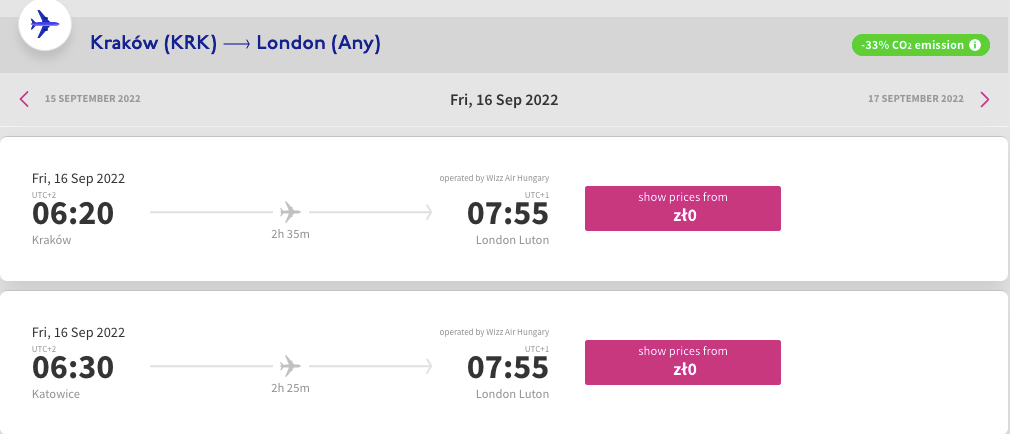Select 17 September 2022 date link

(x=915, y=99)
